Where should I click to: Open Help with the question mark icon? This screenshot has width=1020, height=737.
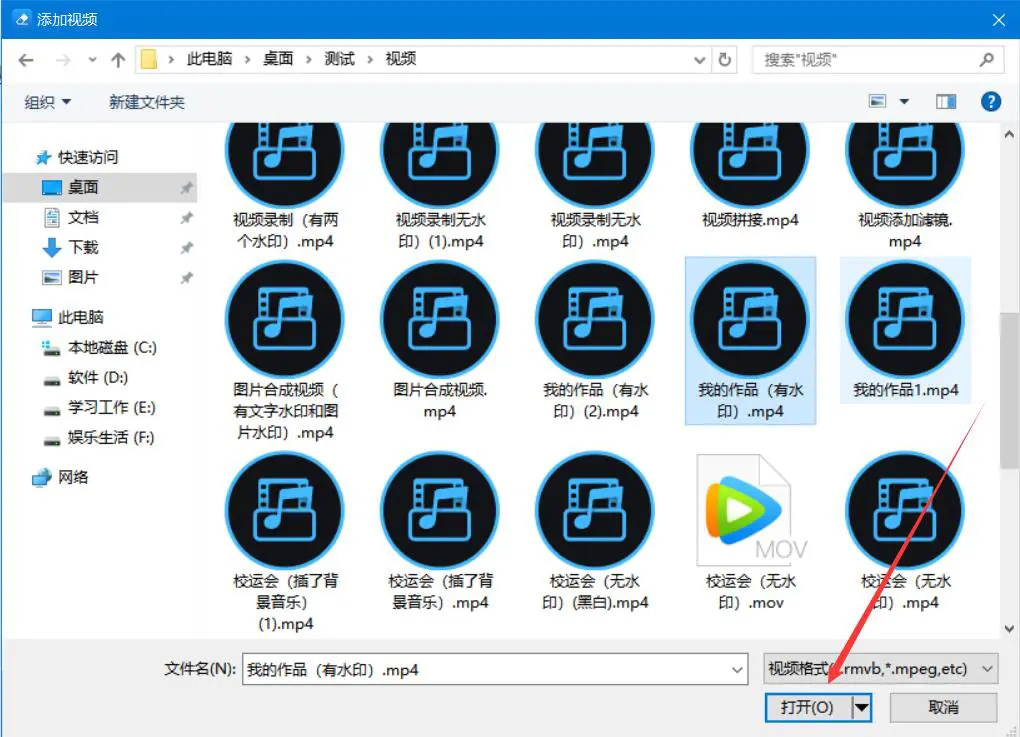(x=990, y=100)
